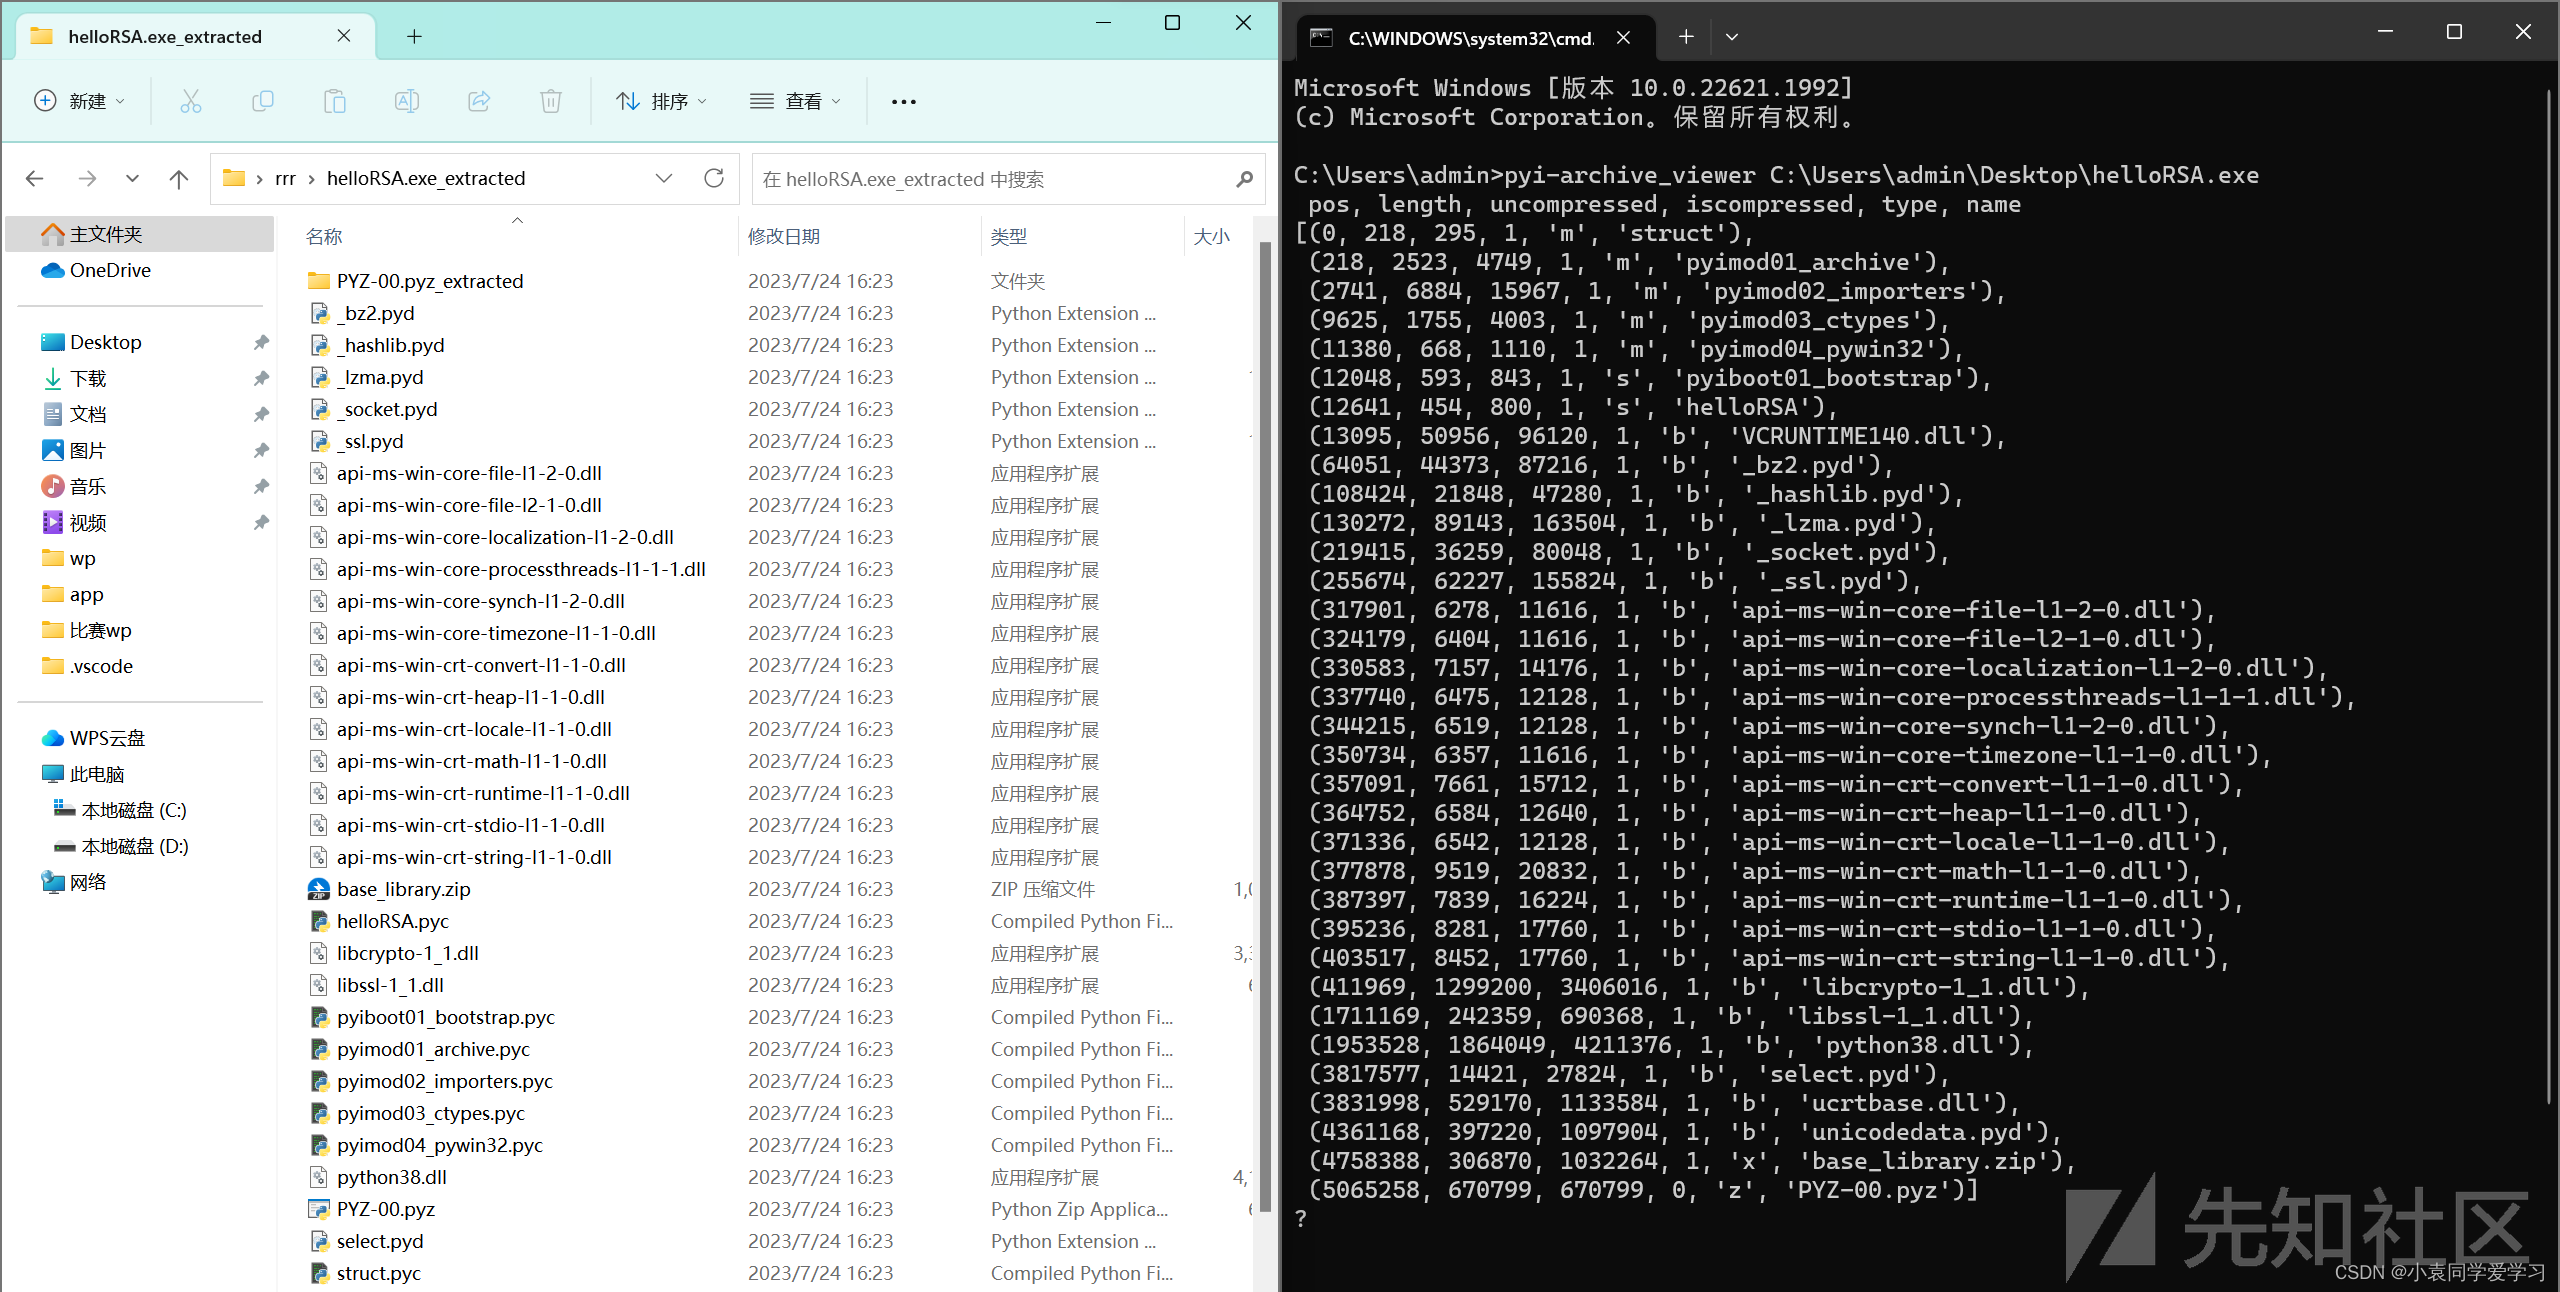Click the Cut scissors icon in toolbar
2560x1292 pixels.
tap(190, 101)
